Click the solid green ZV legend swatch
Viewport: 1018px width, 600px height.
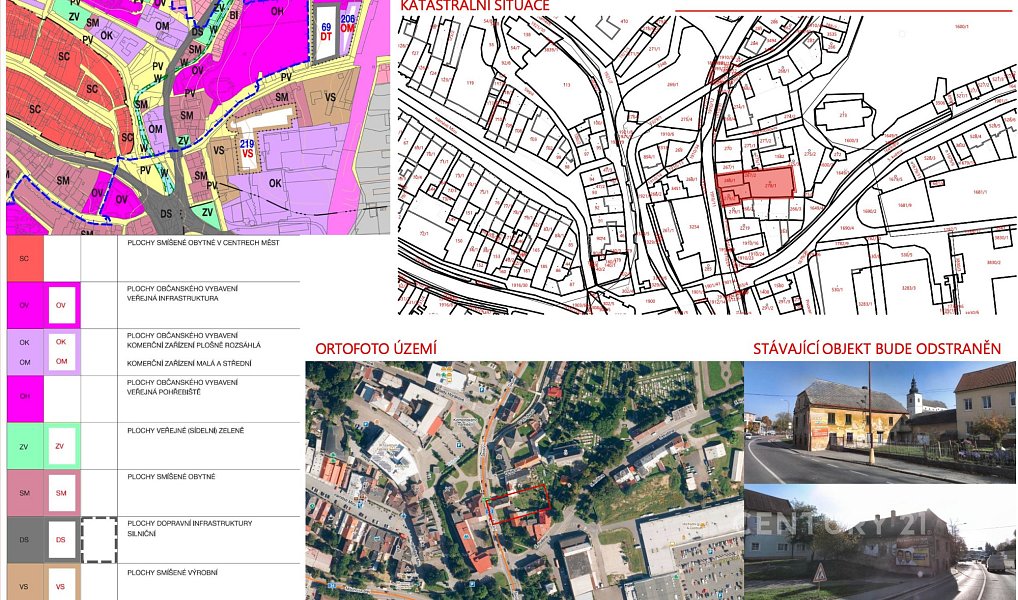[x=25, y=446]
